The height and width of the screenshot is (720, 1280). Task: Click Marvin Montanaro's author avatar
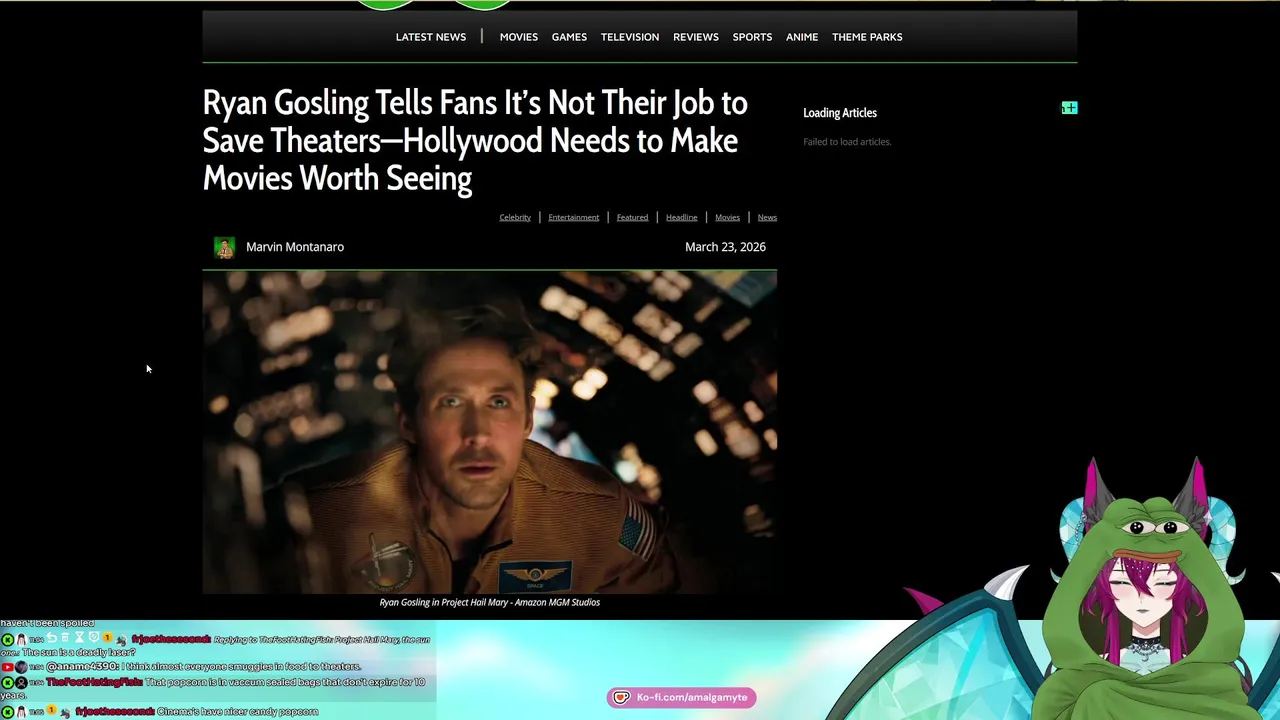point(224,247)
